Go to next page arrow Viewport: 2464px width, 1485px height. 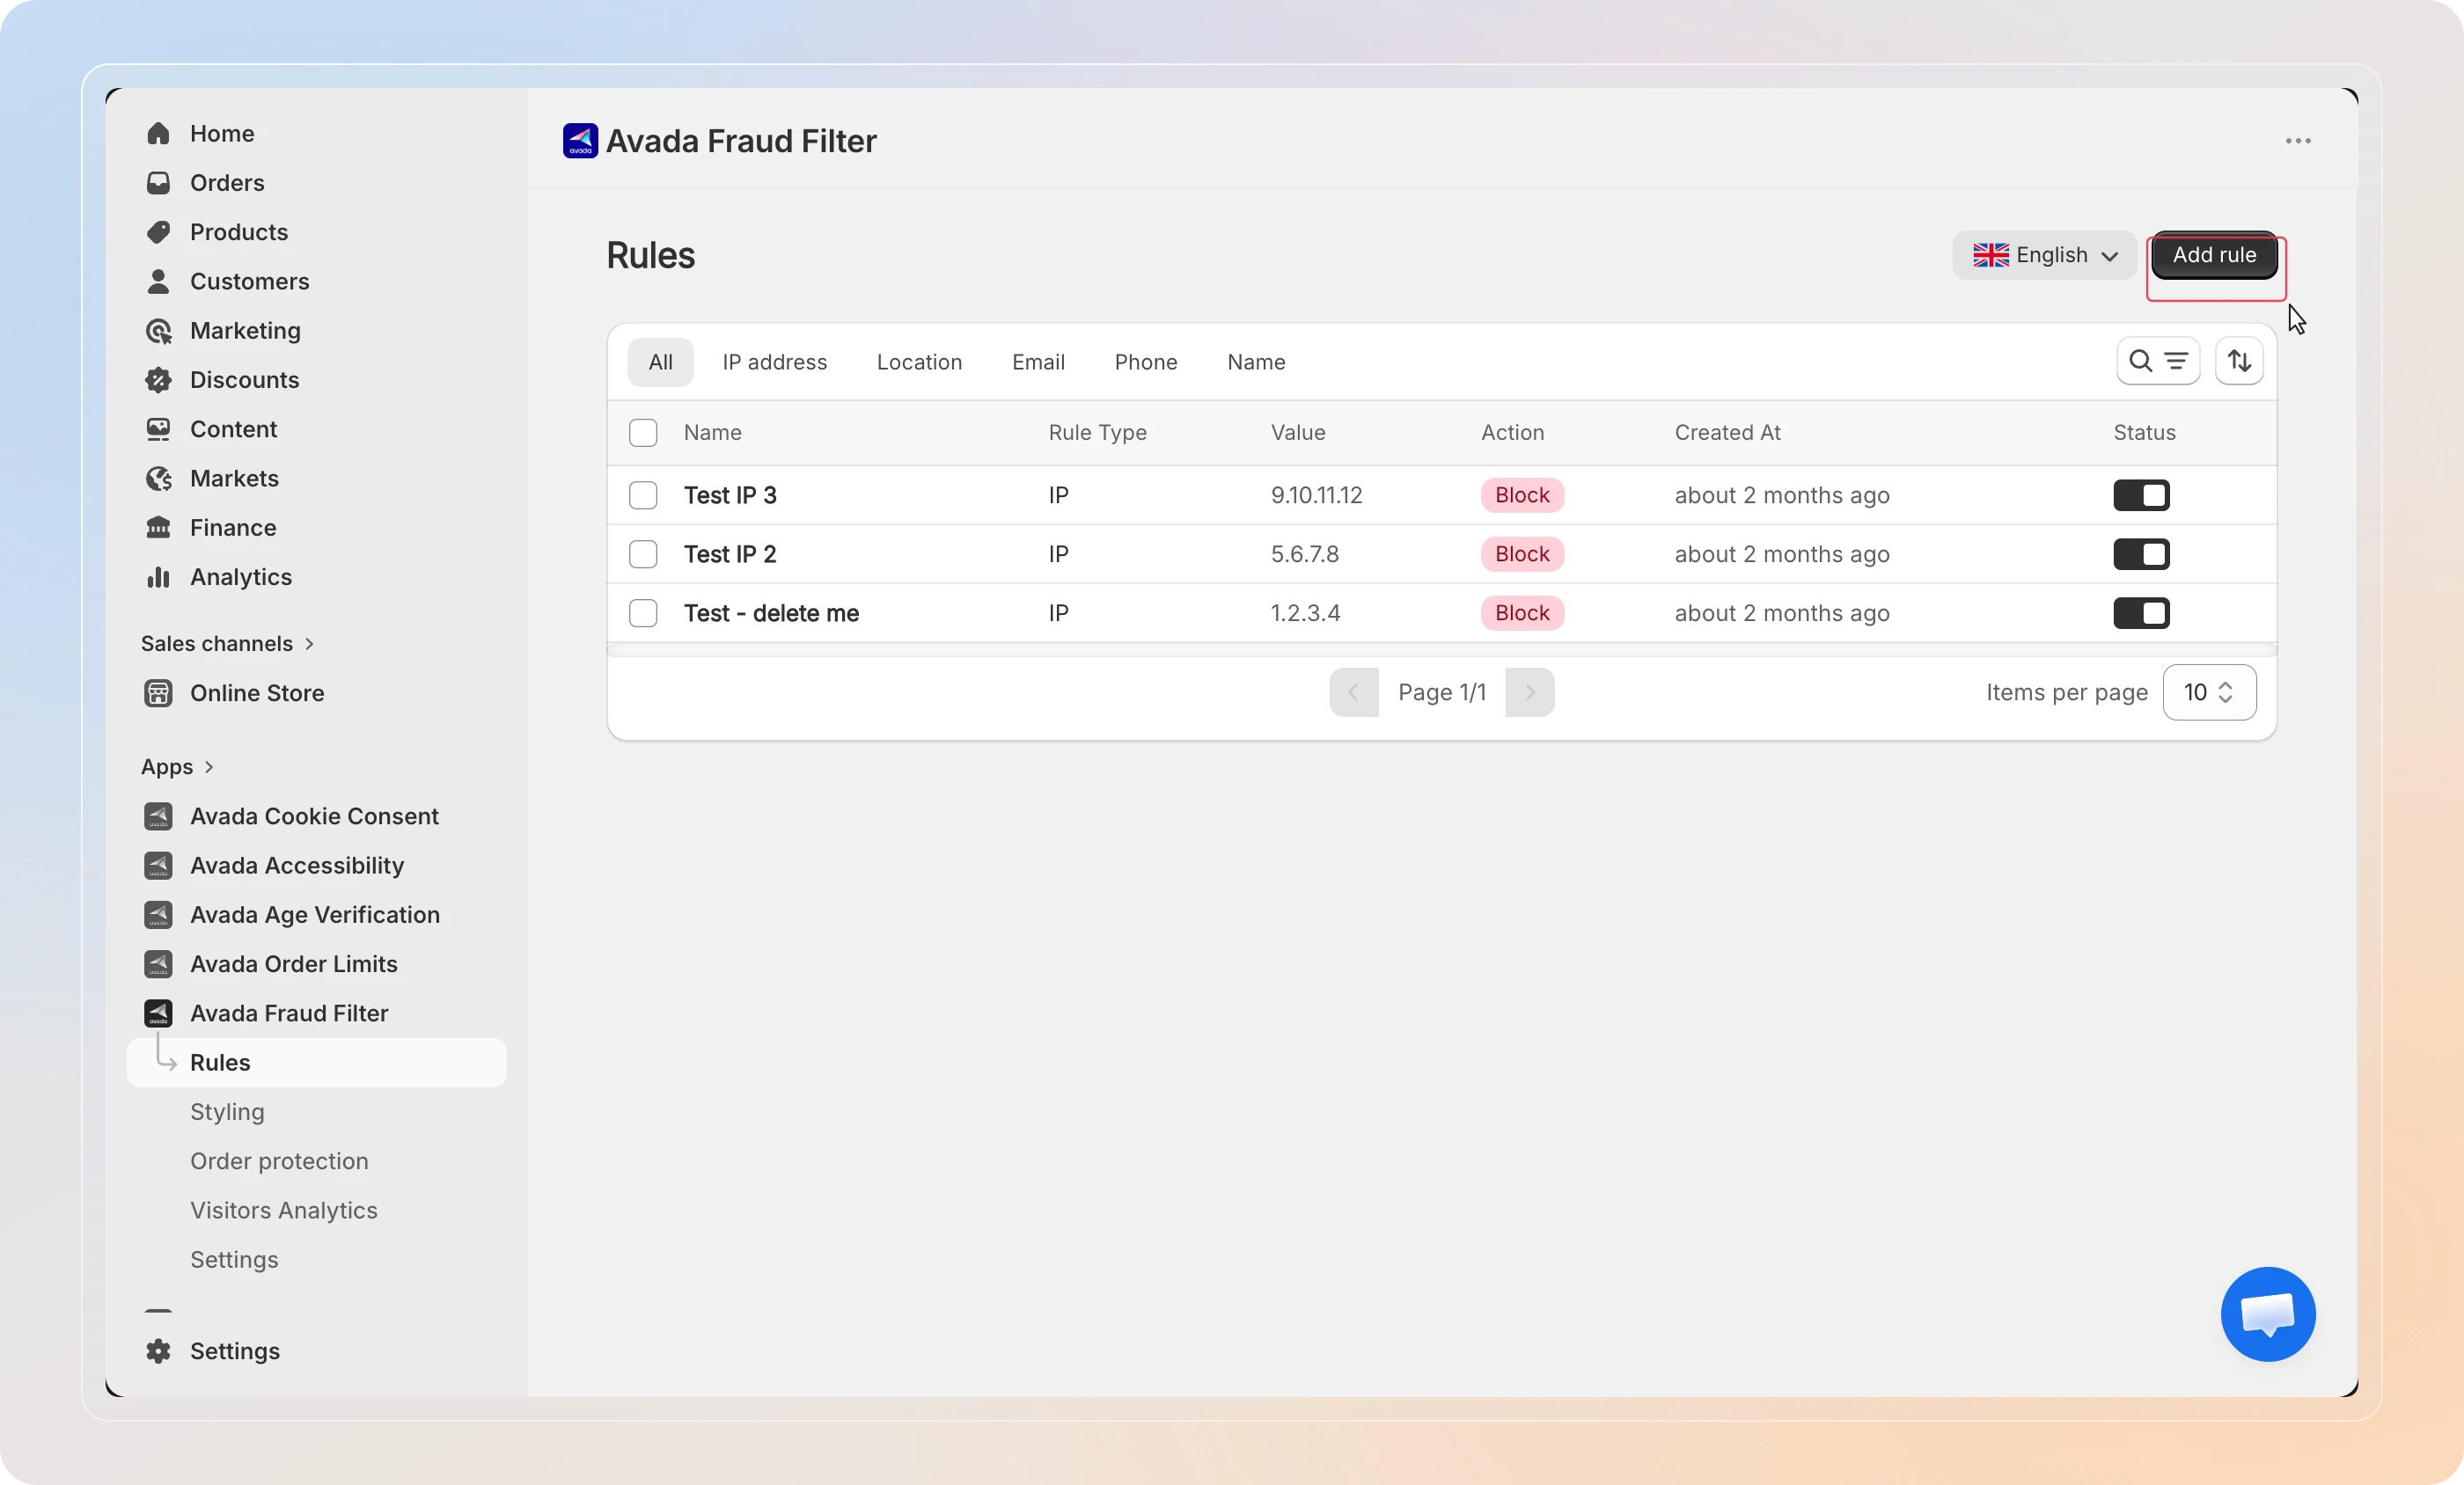[x=1529, y=692]
